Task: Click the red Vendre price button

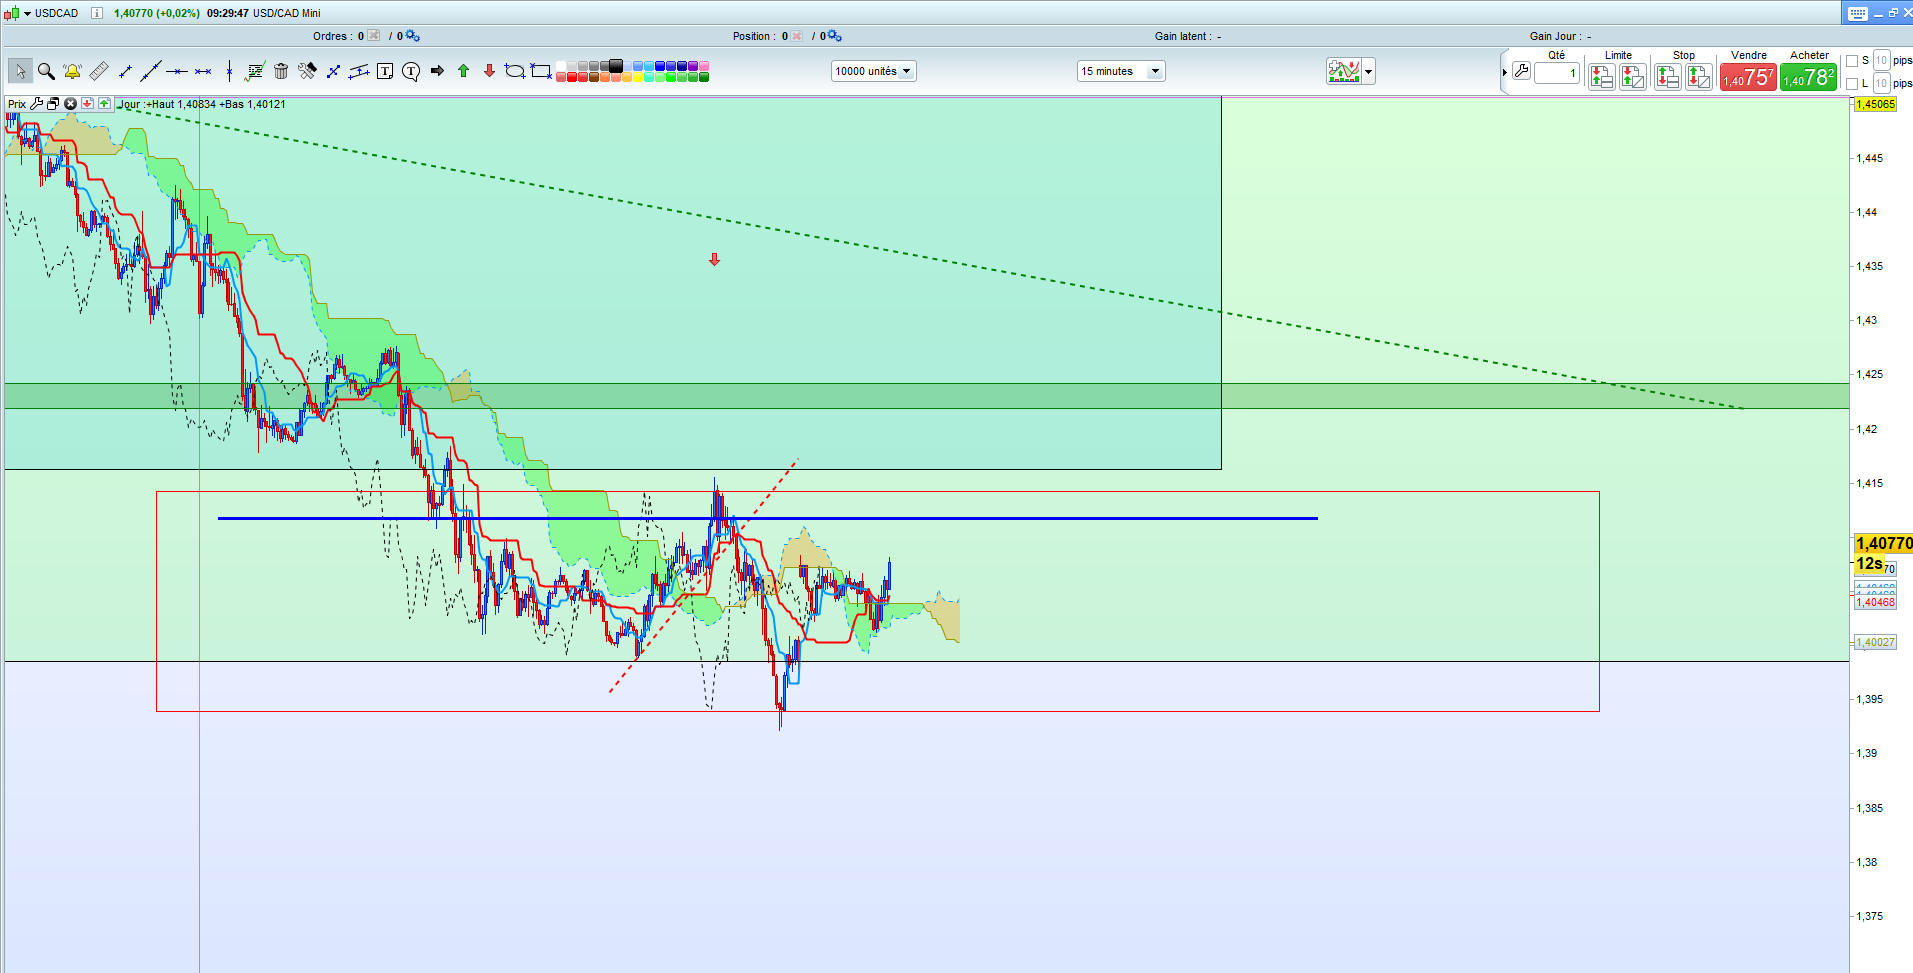Action: pos(1747,77)
